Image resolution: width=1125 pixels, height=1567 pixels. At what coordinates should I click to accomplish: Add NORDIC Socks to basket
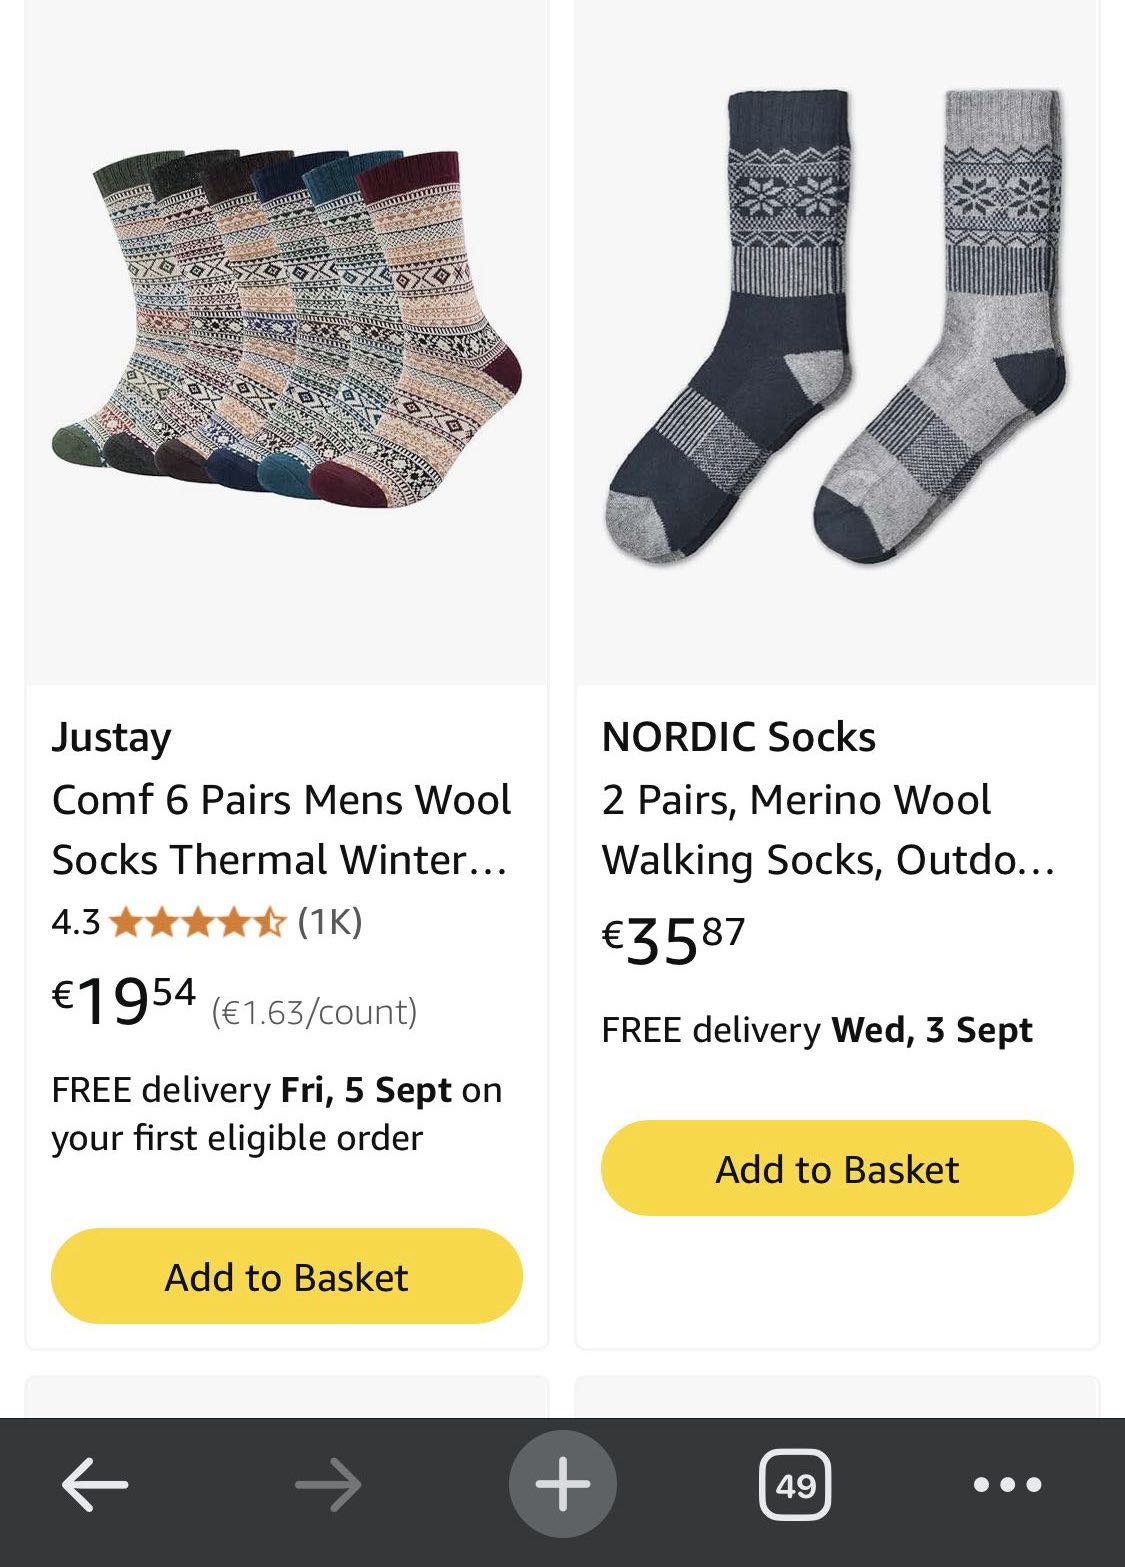pyautogui.click(x=837, y=1168)
